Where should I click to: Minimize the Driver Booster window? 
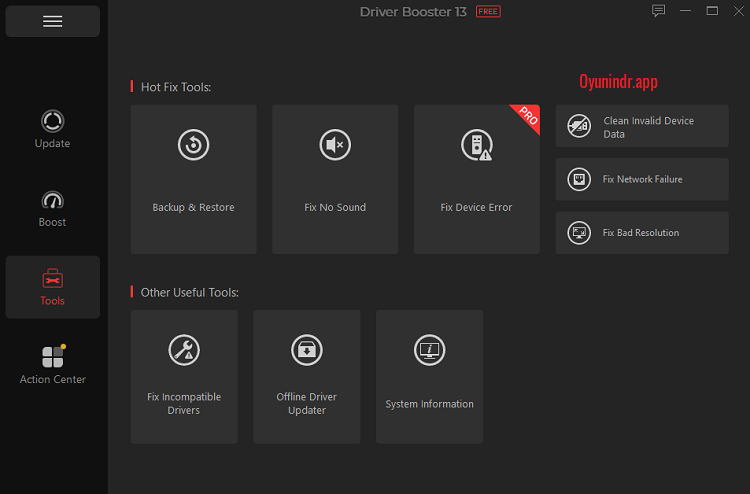(x=685, y=11)
